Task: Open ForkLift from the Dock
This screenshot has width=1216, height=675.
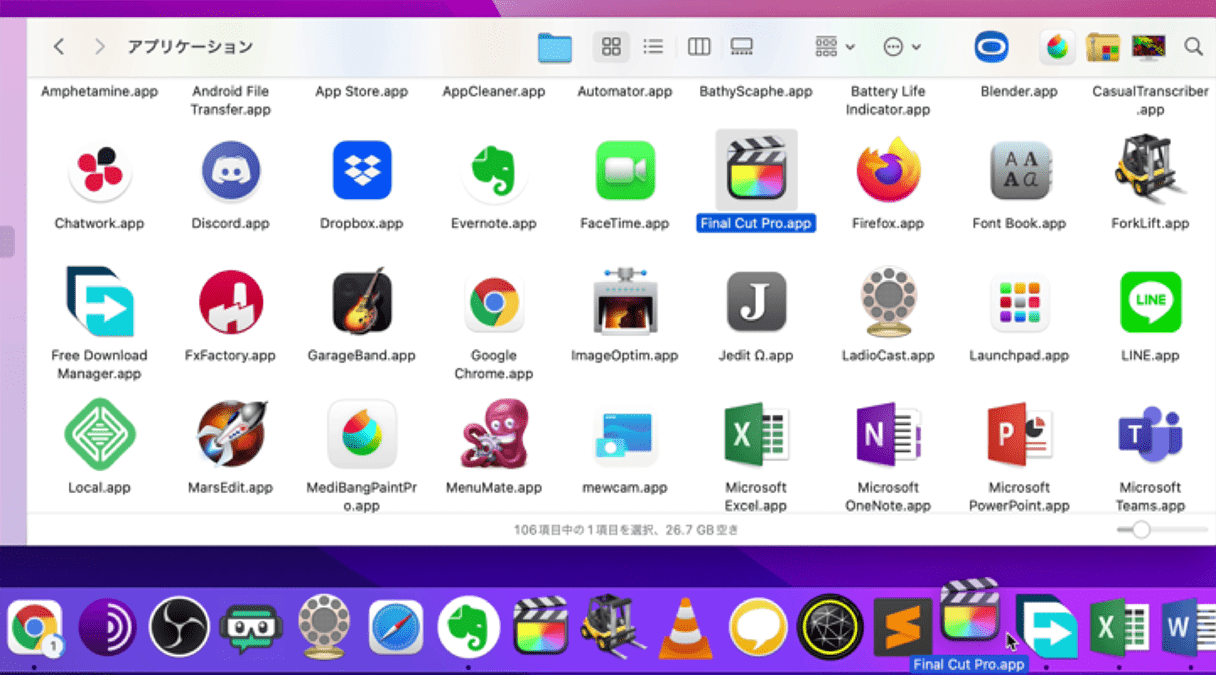Action: point(613,626)
